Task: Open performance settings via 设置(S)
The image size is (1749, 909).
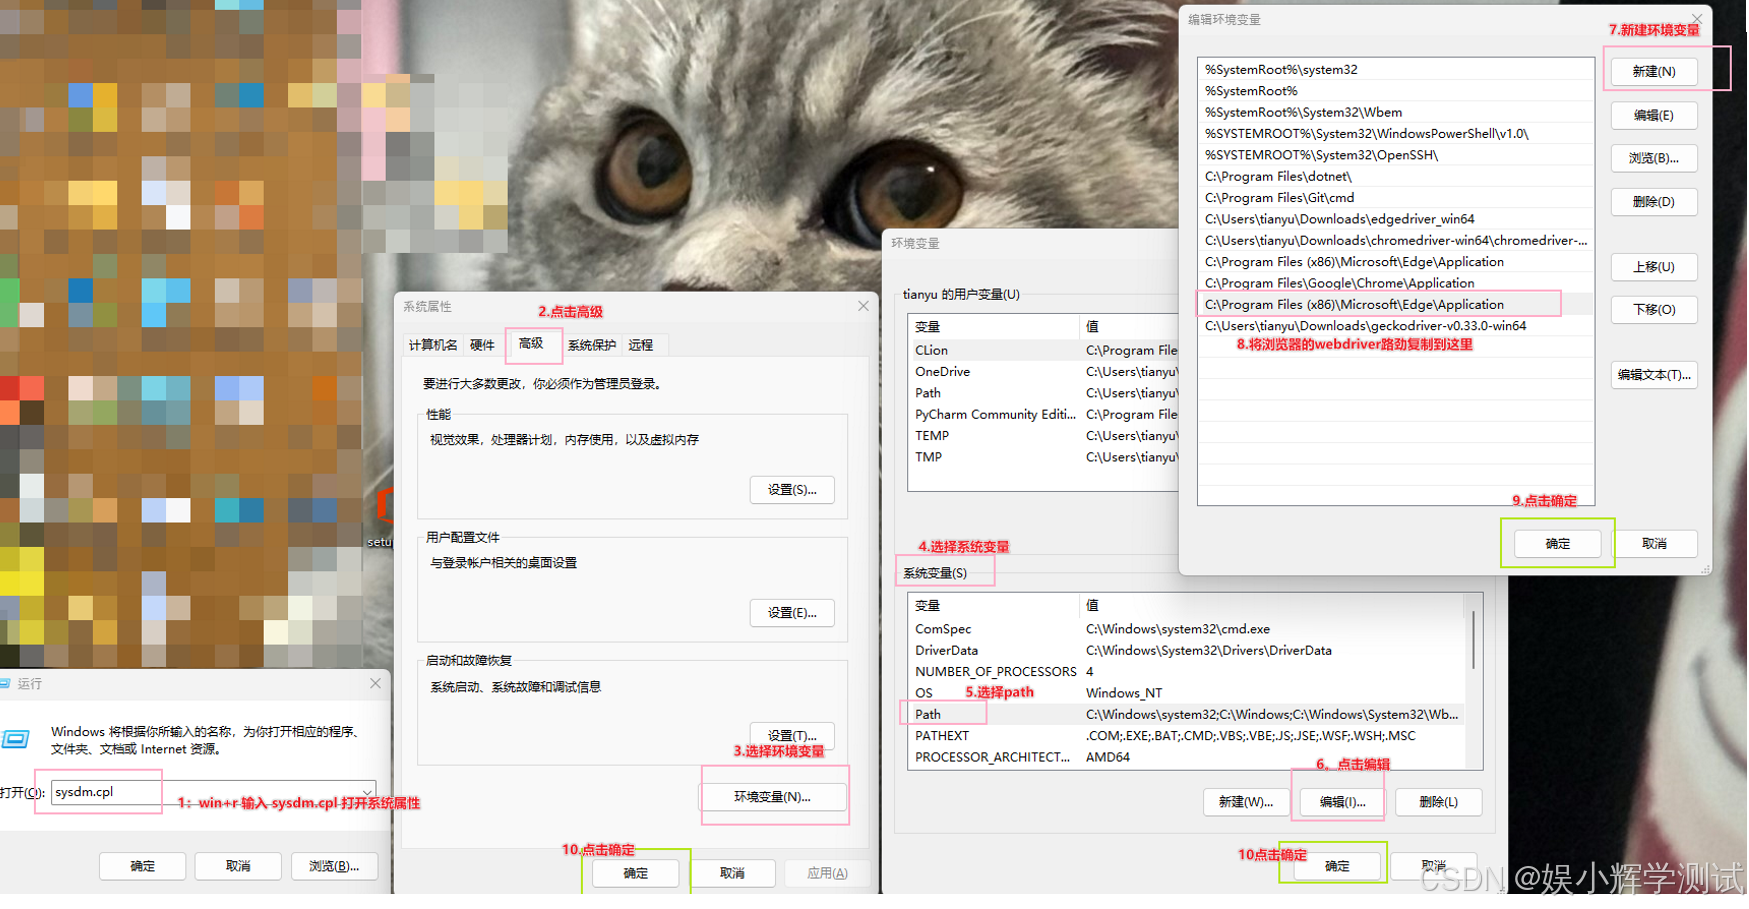Action: click(x=792, y=489)
